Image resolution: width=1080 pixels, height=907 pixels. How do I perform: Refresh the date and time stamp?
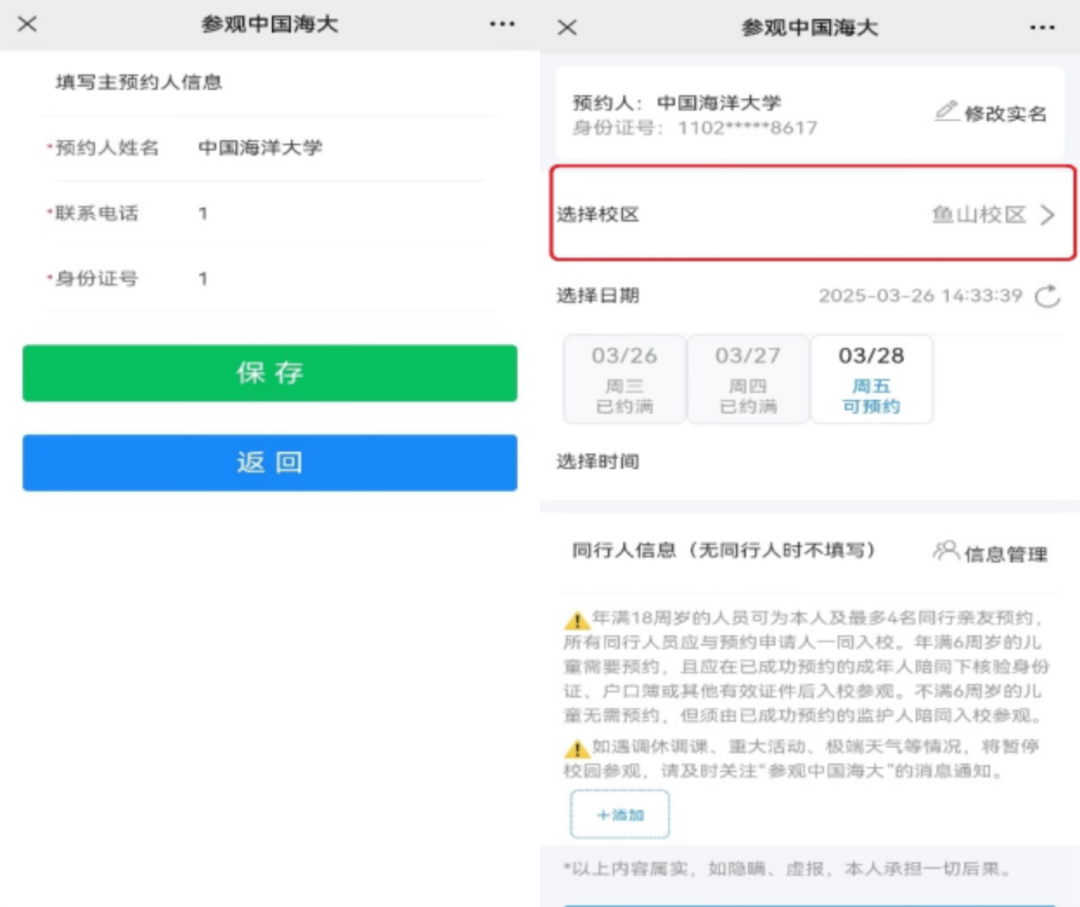1048,296
